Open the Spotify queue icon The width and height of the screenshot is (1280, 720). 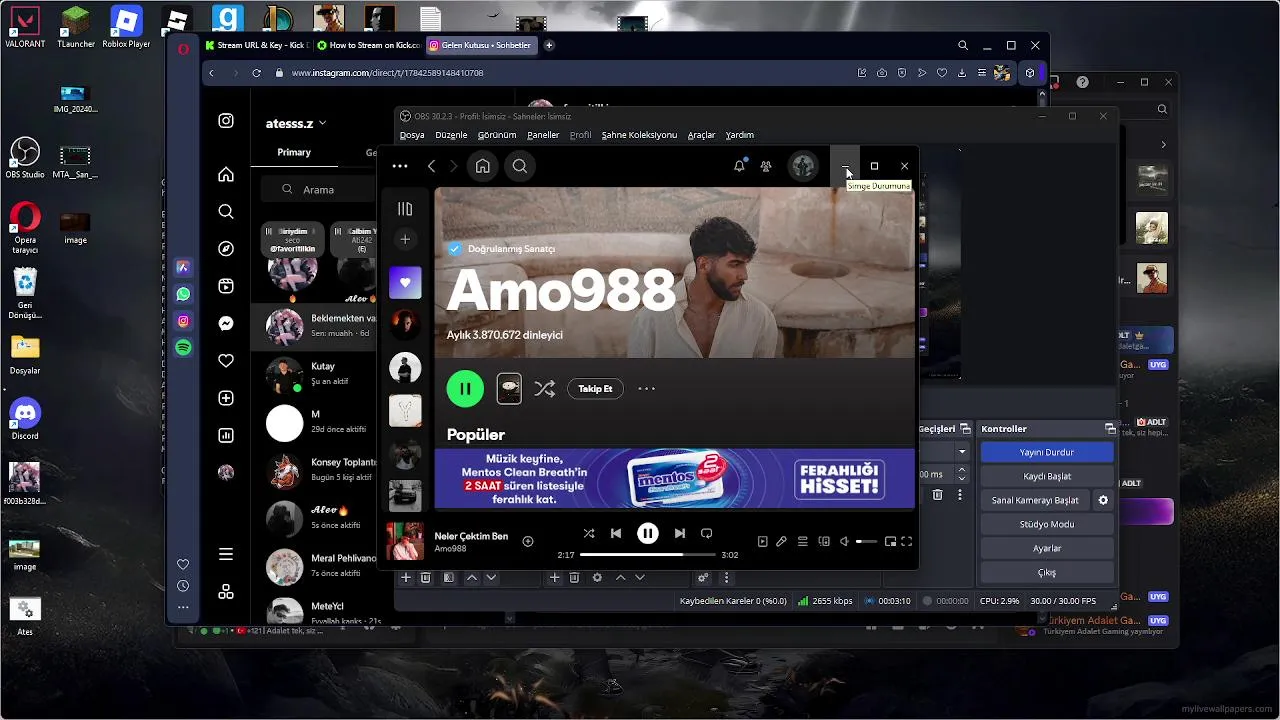pos(802,542)
